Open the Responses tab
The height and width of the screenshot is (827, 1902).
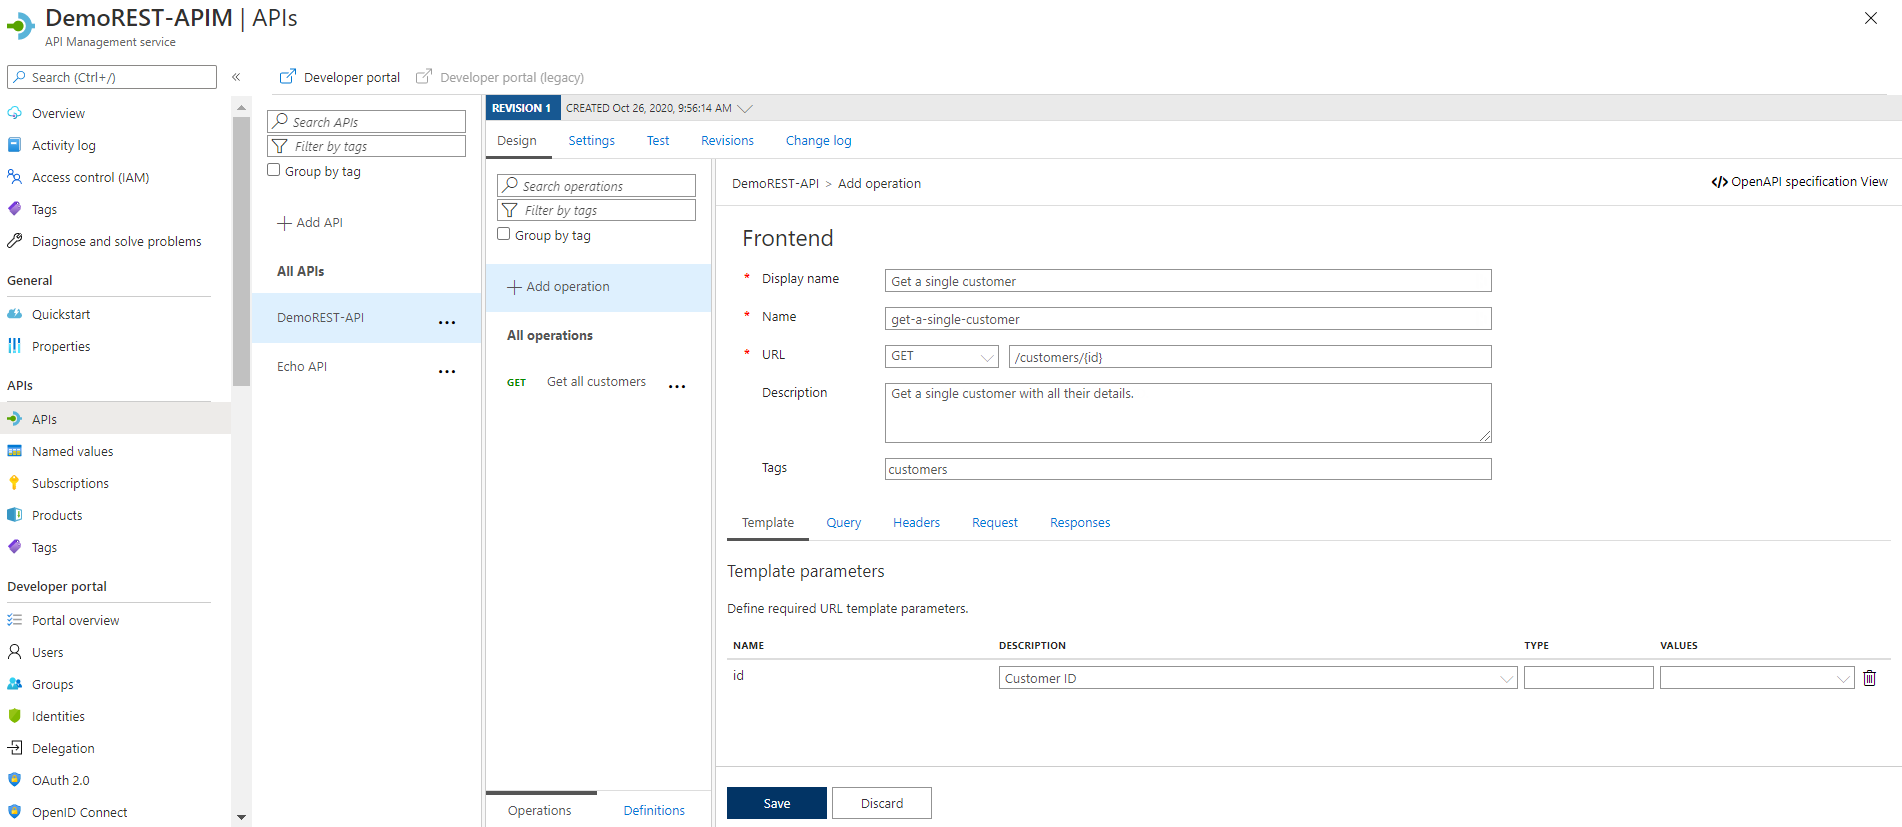(x=1080, y=523)
